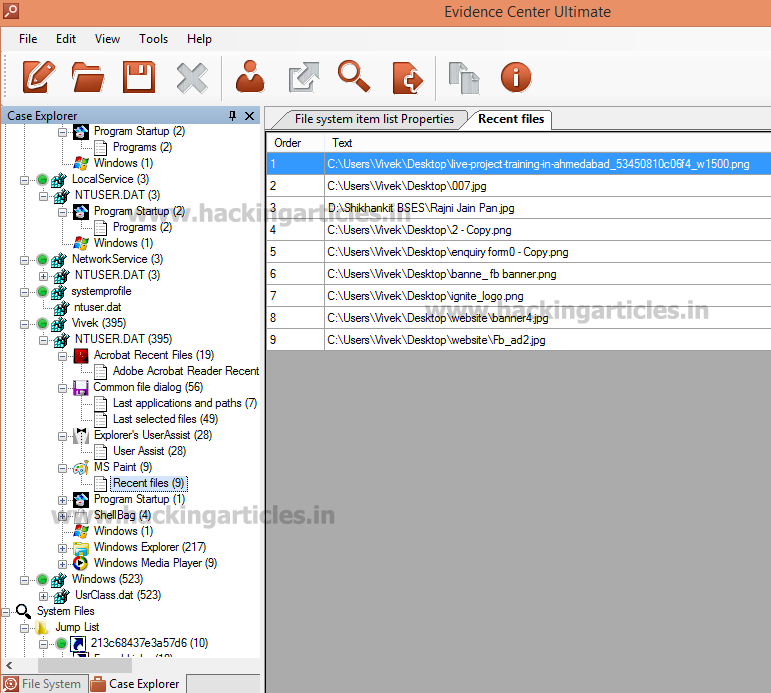Click the Order column header
The height and width of the screenshot is (693, 771).
click(x=295, y=143)
